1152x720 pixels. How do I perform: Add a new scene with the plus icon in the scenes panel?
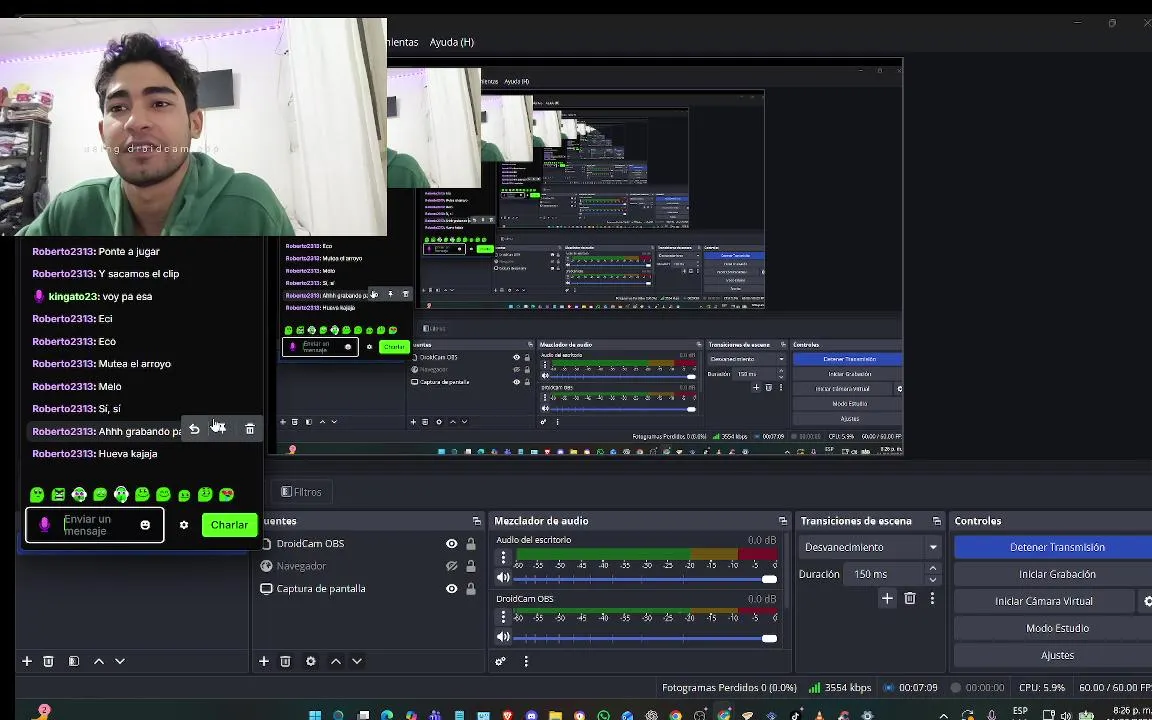[26, 661]
